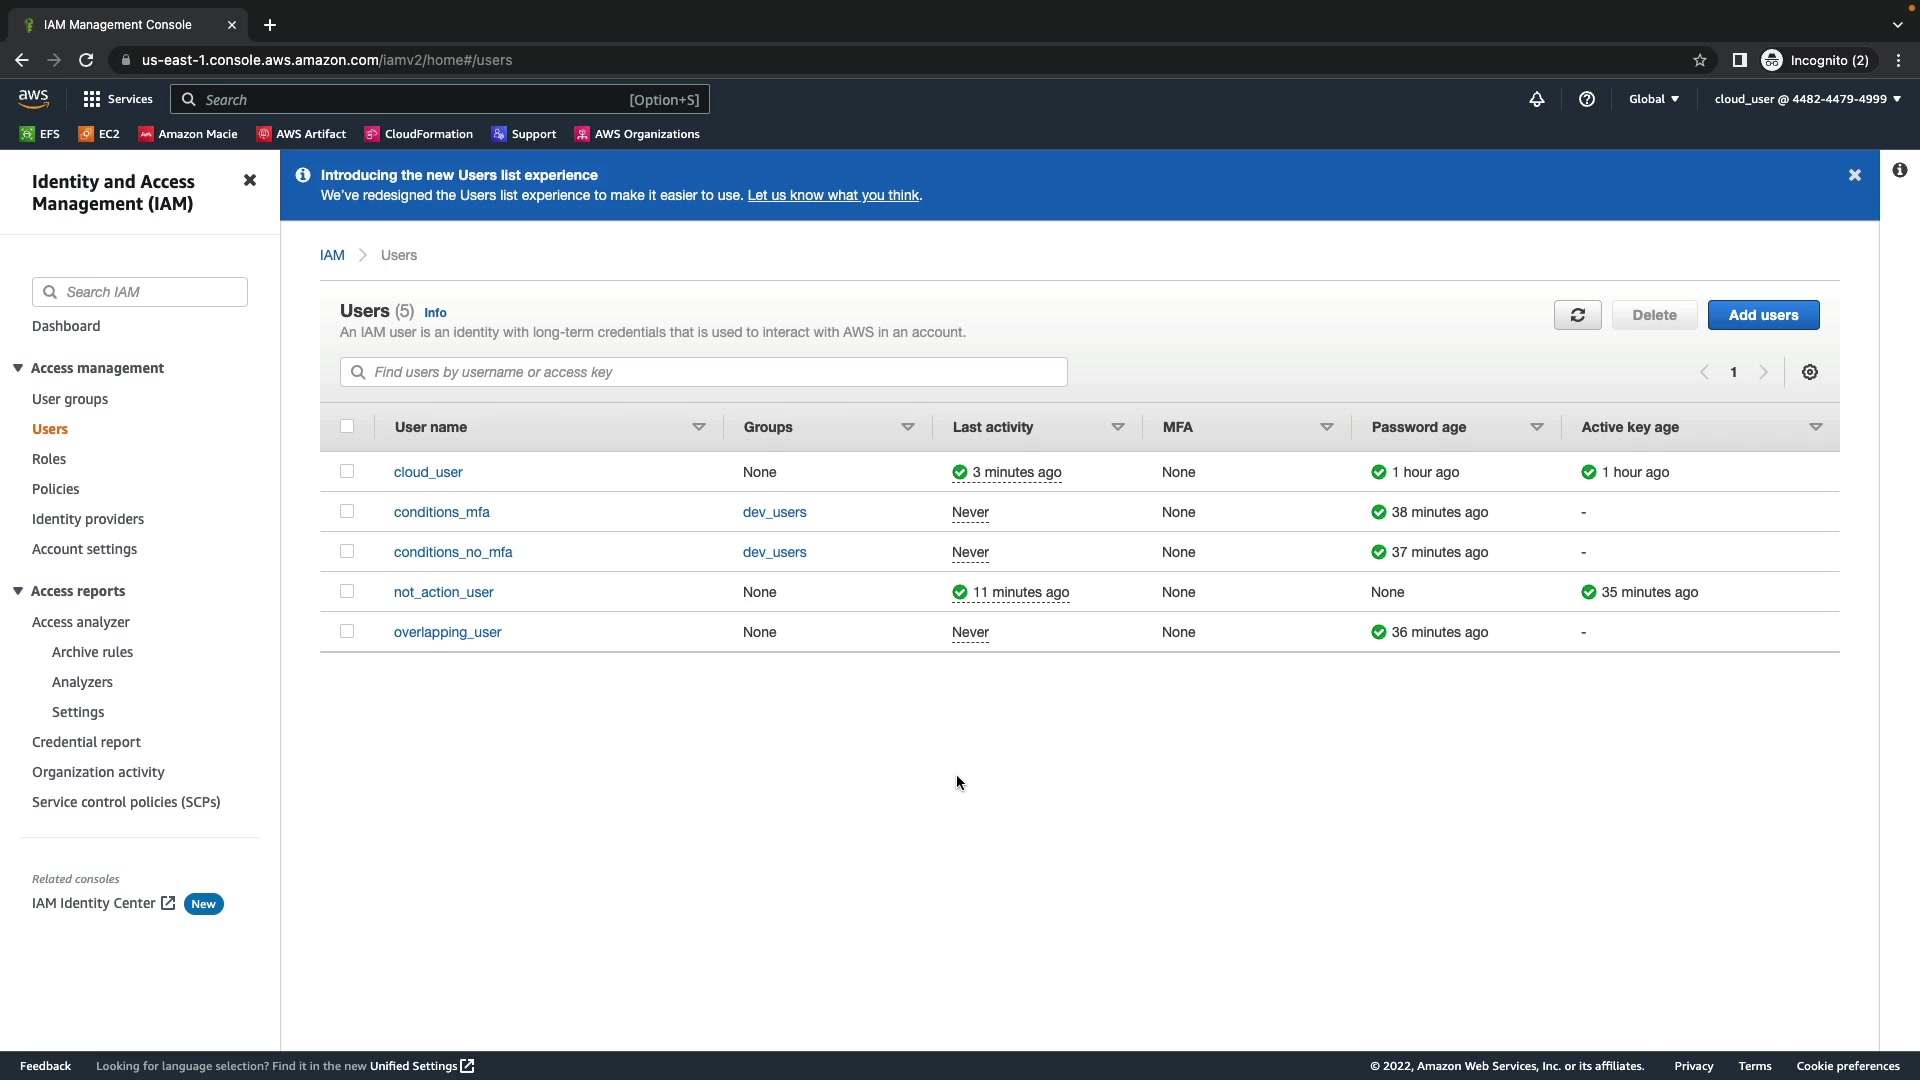The width and height of the screenshot is (1920, 1080).
Task: Select the cloud_user row checkbox
Action: coord(347,471)
